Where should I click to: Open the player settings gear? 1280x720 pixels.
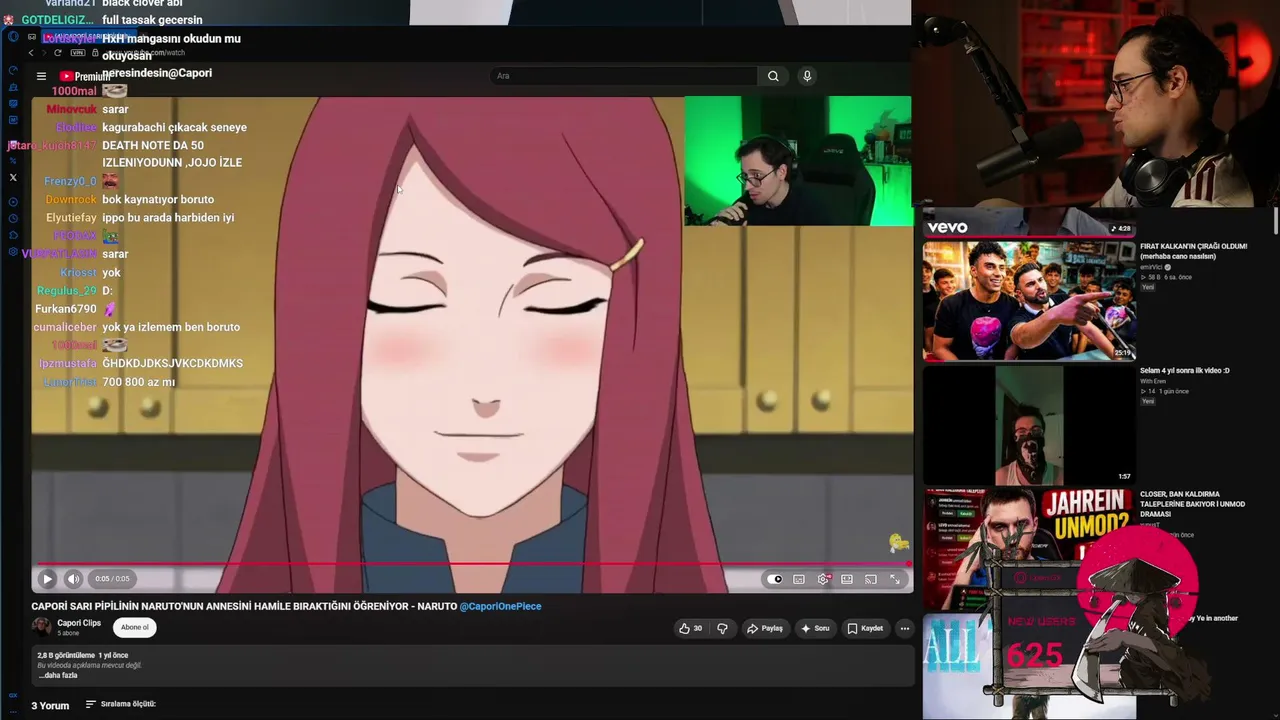(x=823, y=579)
